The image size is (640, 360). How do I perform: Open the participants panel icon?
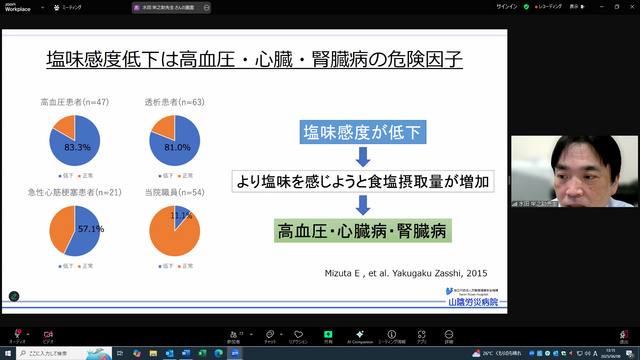tap(233, 334)
